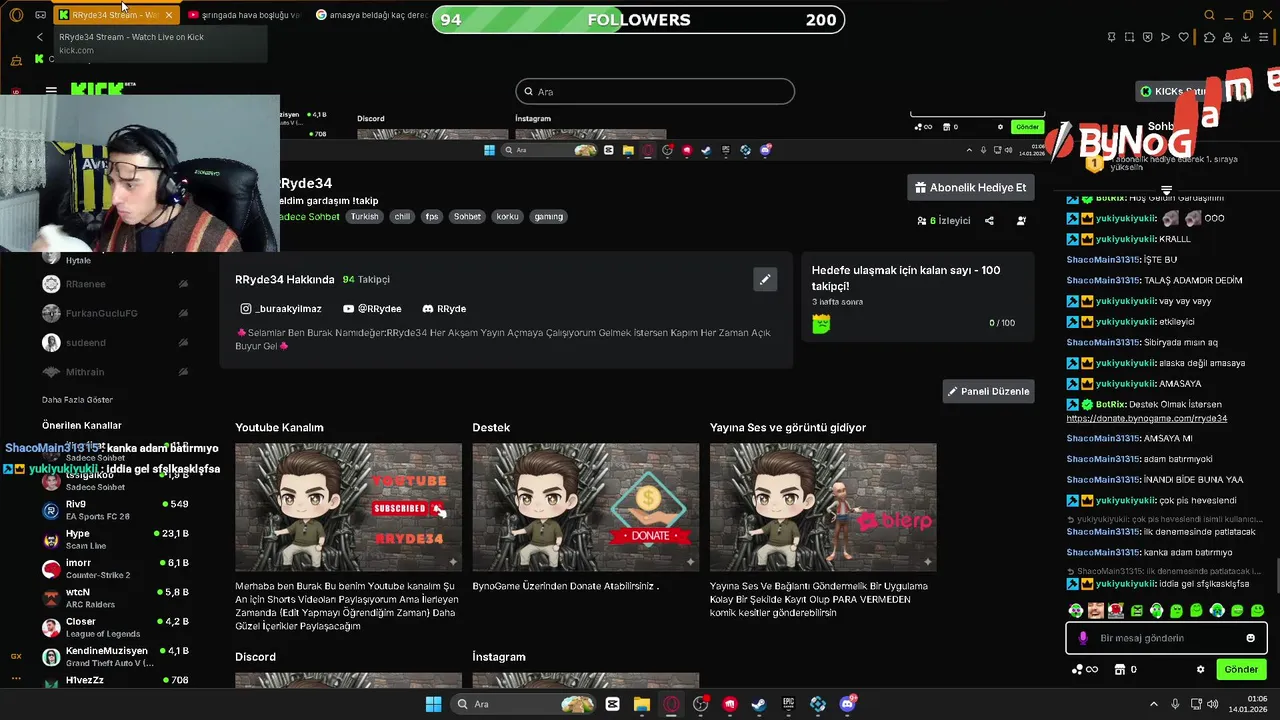Open Youtube Kanalım panel thumbnail
The height and width of the screenshot is (720, 1280).
[348, 507]
